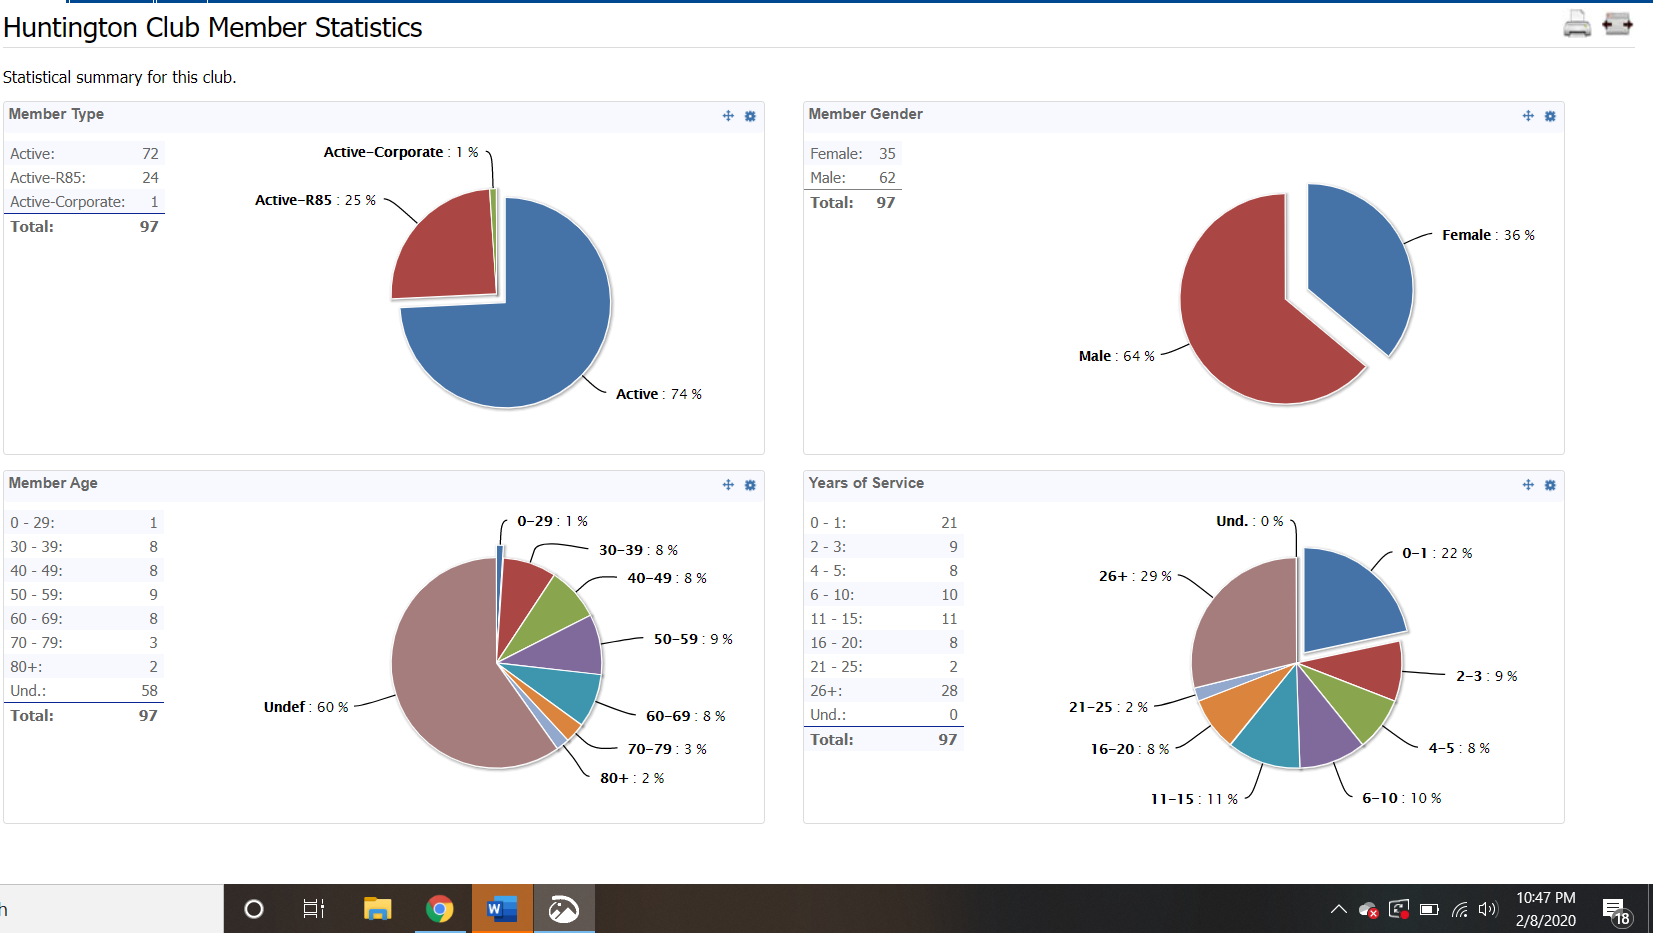Click the move icon on Member Gender panel
The height and width of the screenshot is (933, 1653).
coord(1528,116)
